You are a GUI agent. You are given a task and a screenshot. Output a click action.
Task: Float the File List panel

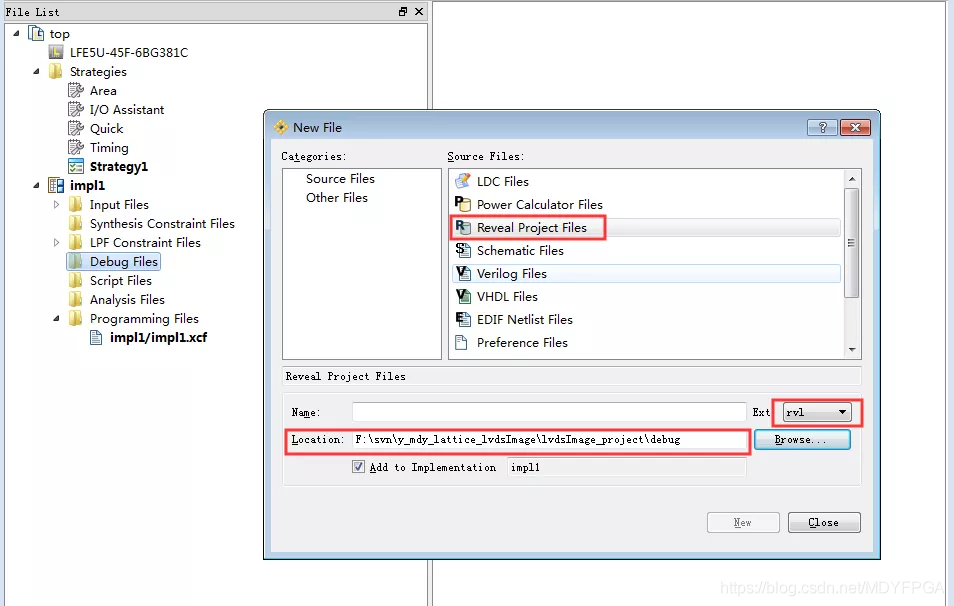pos(403,12)
